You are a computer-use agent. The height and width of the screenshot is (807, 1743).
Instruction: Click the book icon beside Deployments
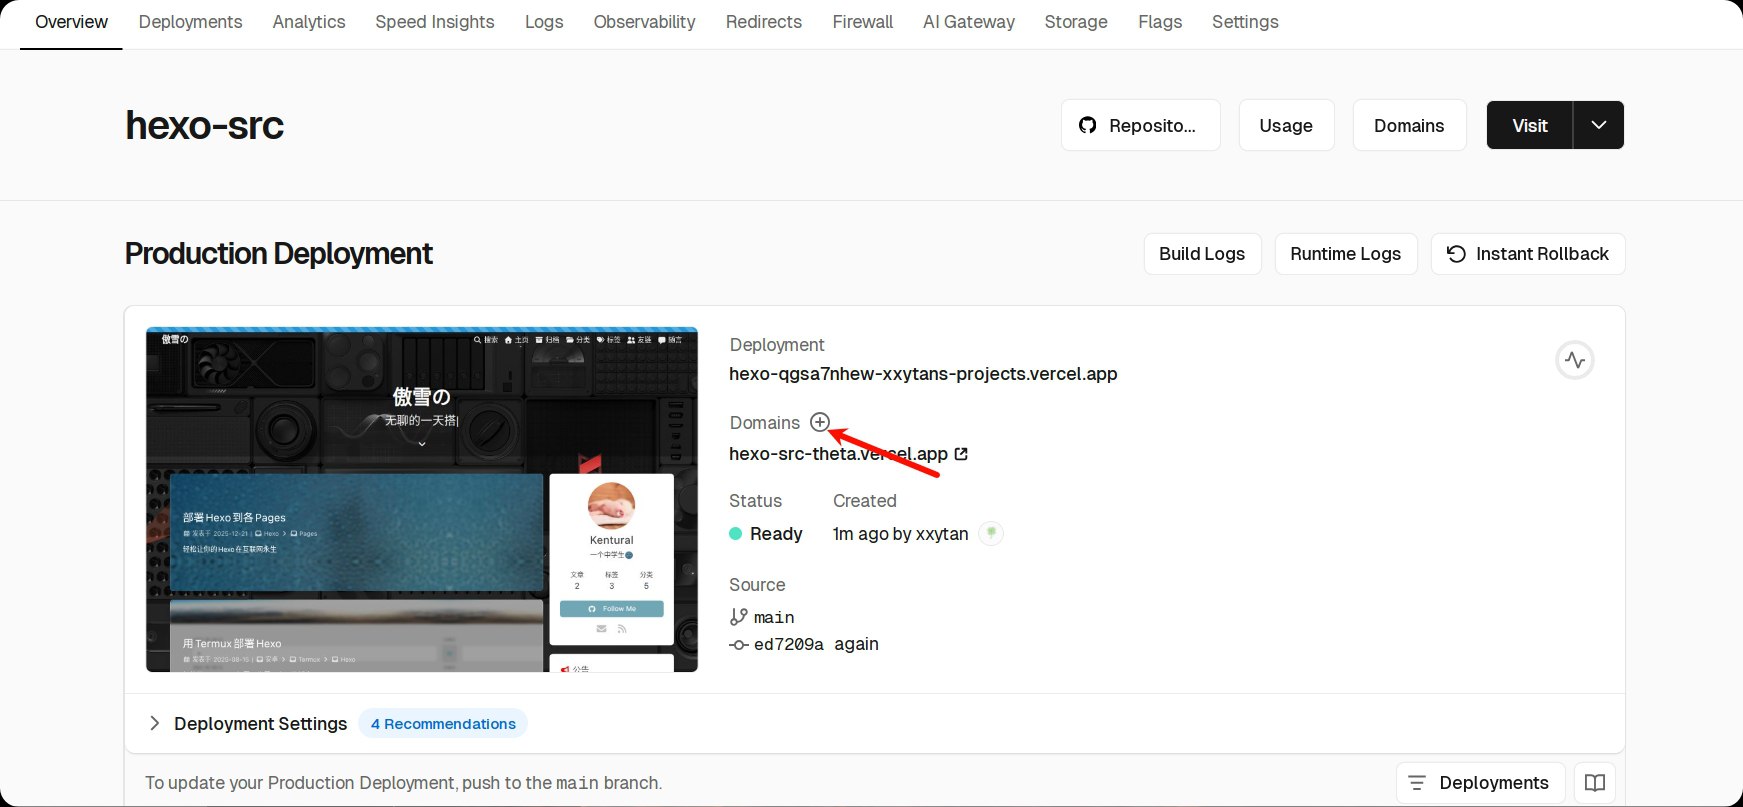point(1595,783)
